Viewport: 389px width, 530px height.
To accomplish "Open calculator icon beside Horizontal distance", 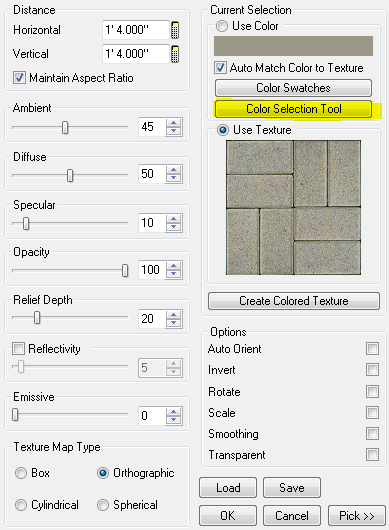I will pos(175,30).
